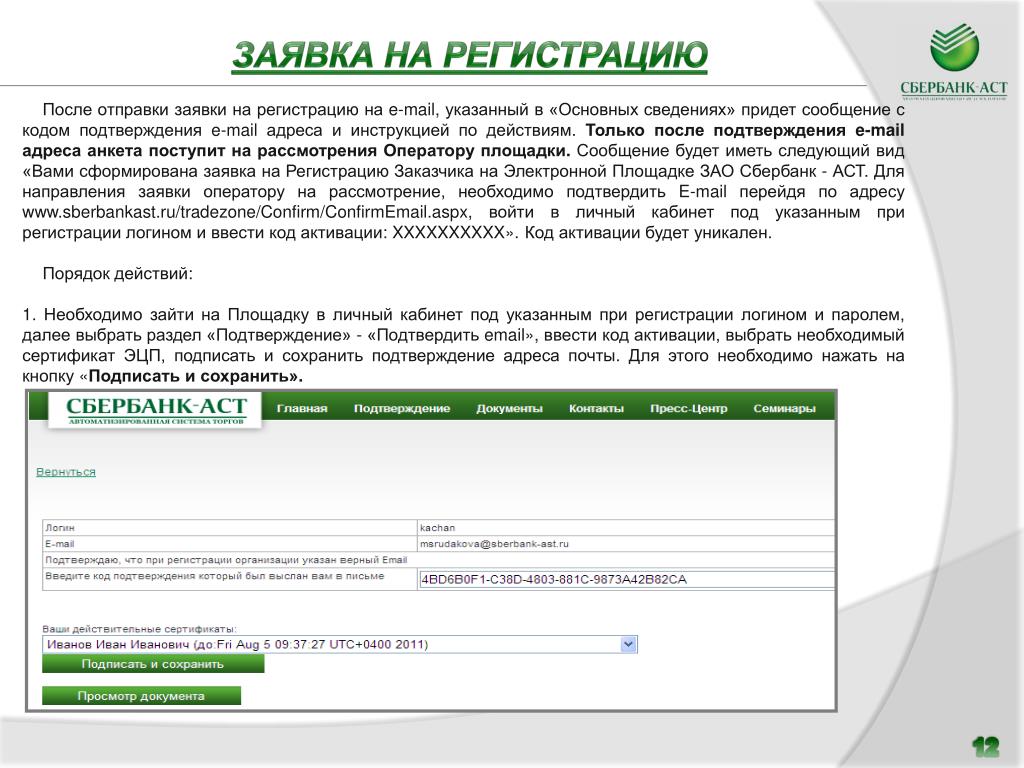
Task: Click the Вернуться link
Action: pos(66,472)
